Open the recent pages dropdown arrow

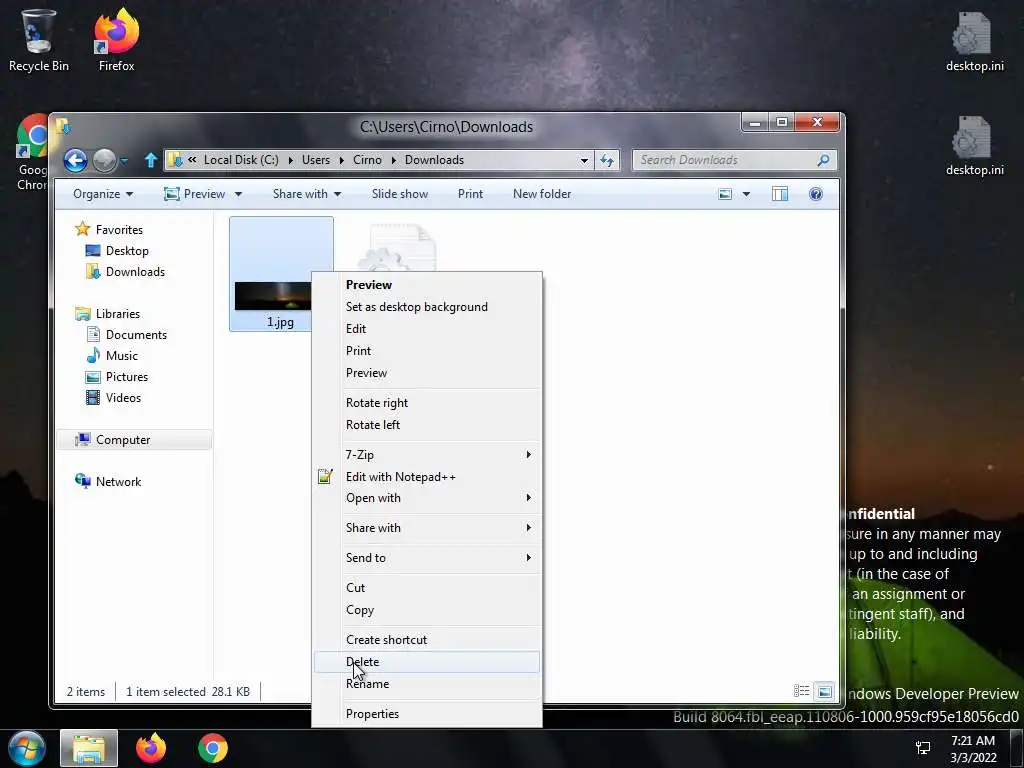124,160
